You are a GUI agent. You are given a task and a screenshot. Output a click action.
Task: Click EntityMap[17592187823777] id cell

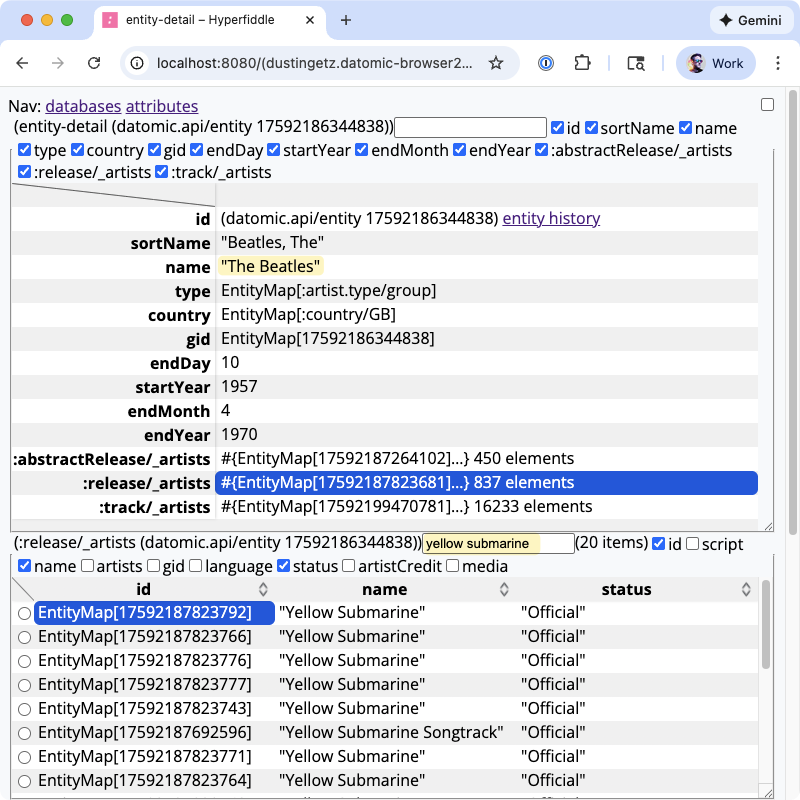point(144,685)
